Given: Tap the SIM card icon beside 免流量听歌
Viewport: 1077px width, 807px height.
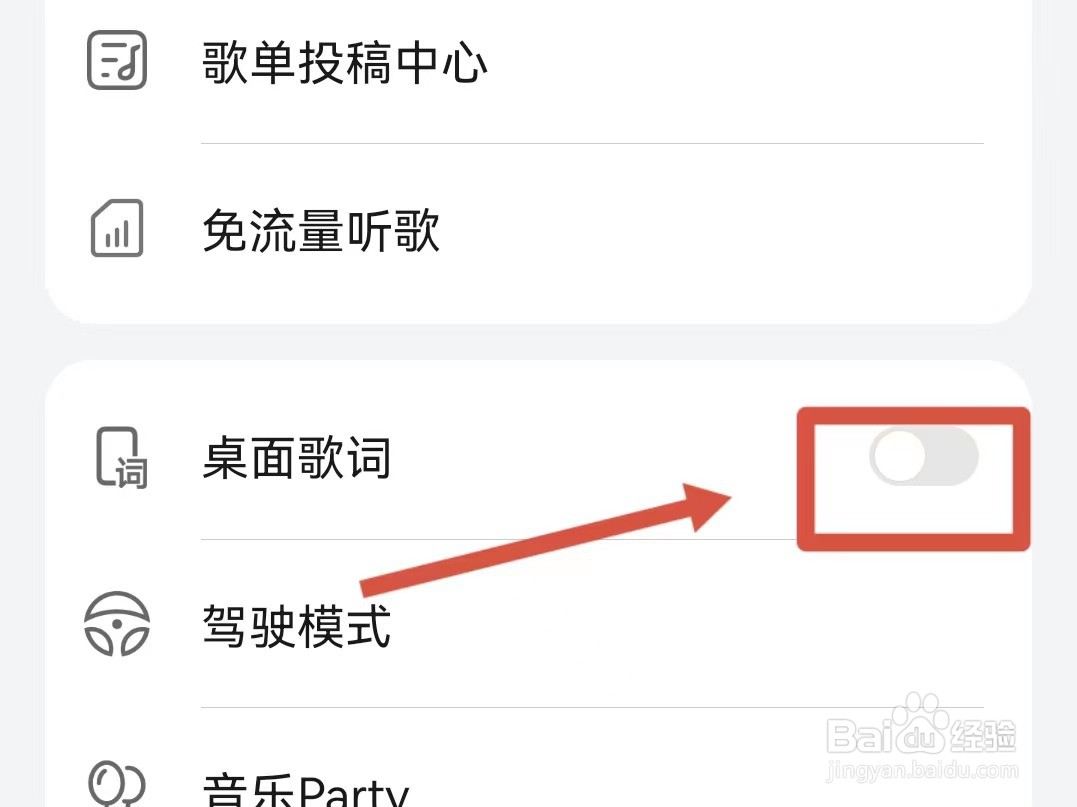Looking at the screenshot, I should [117, 229].
